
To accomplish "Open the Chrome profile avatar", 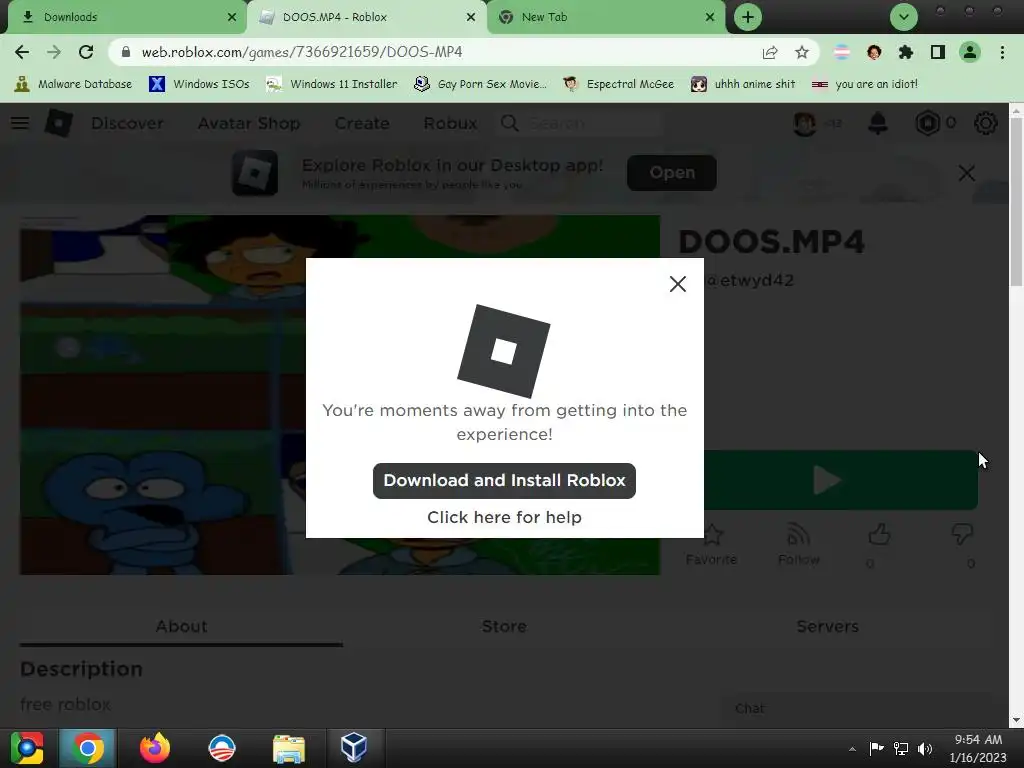I will tap(970, 52).
